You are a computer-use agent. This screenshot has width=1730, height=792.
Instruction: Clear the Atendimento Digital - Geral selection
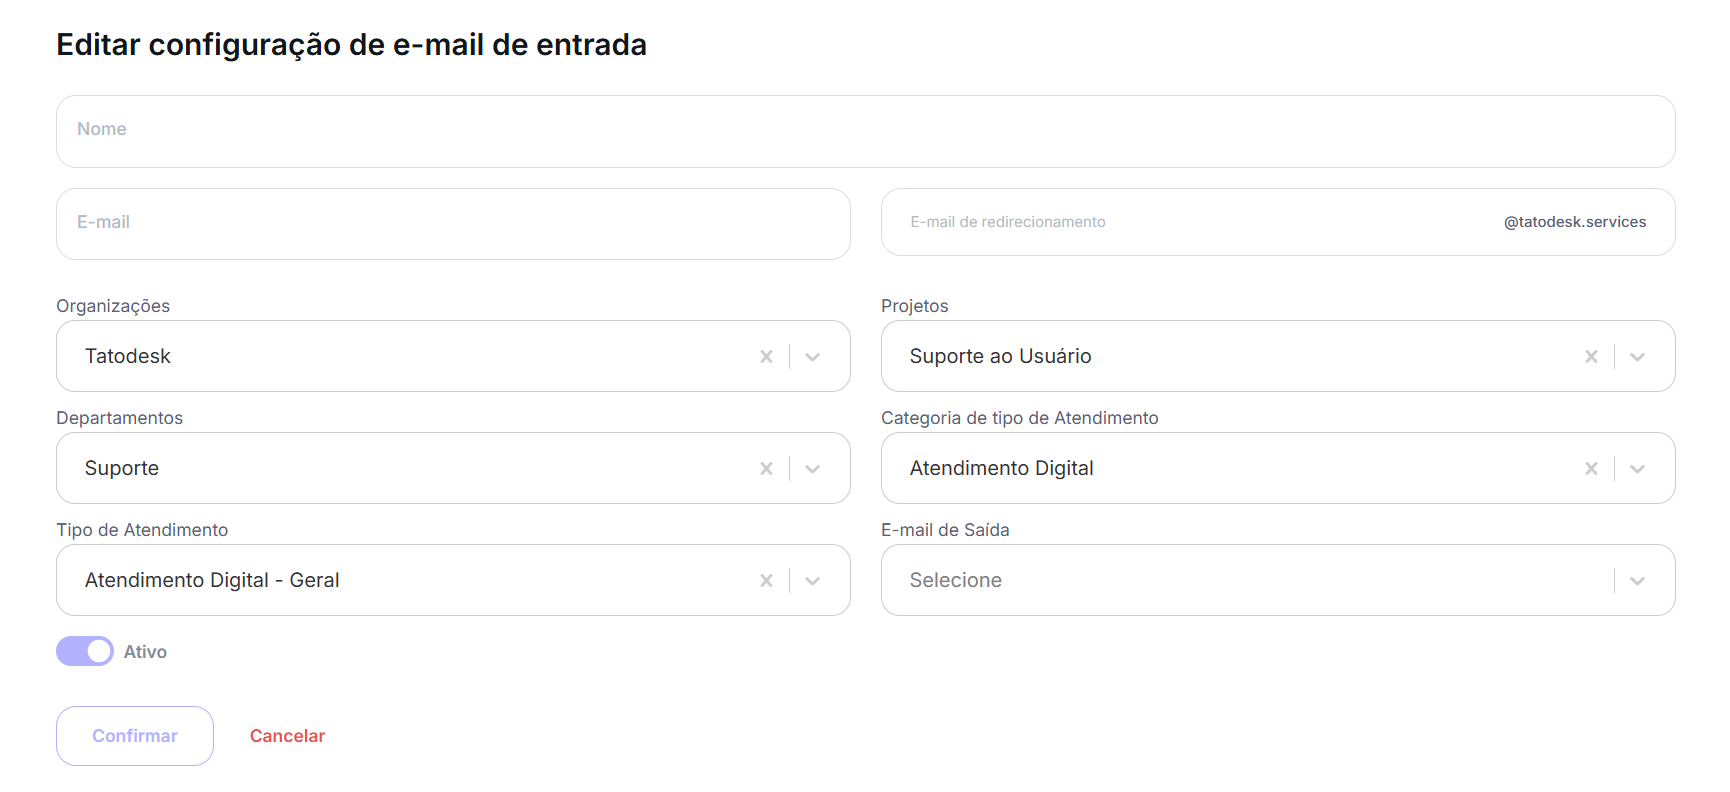[x=766, y=581]
